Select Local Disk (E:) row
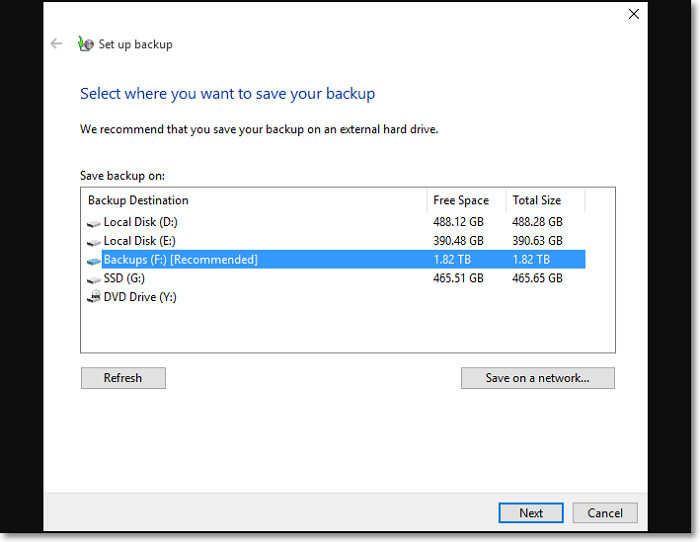 pos(141,241)
